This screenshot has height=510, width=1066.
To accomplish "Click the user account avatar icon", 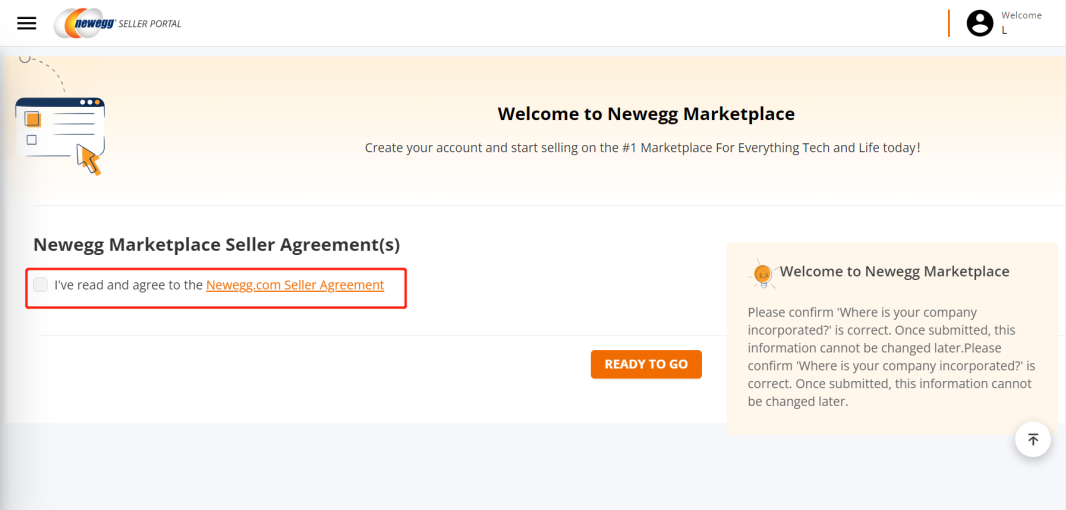I will [980, 23].
